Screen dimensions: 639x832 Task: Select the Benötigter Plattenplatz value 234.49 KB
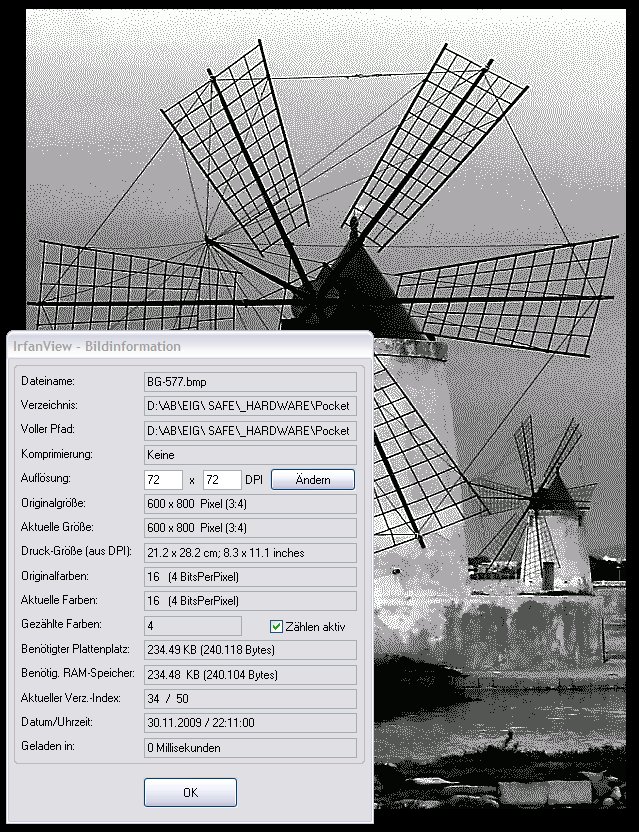point(250,650)
